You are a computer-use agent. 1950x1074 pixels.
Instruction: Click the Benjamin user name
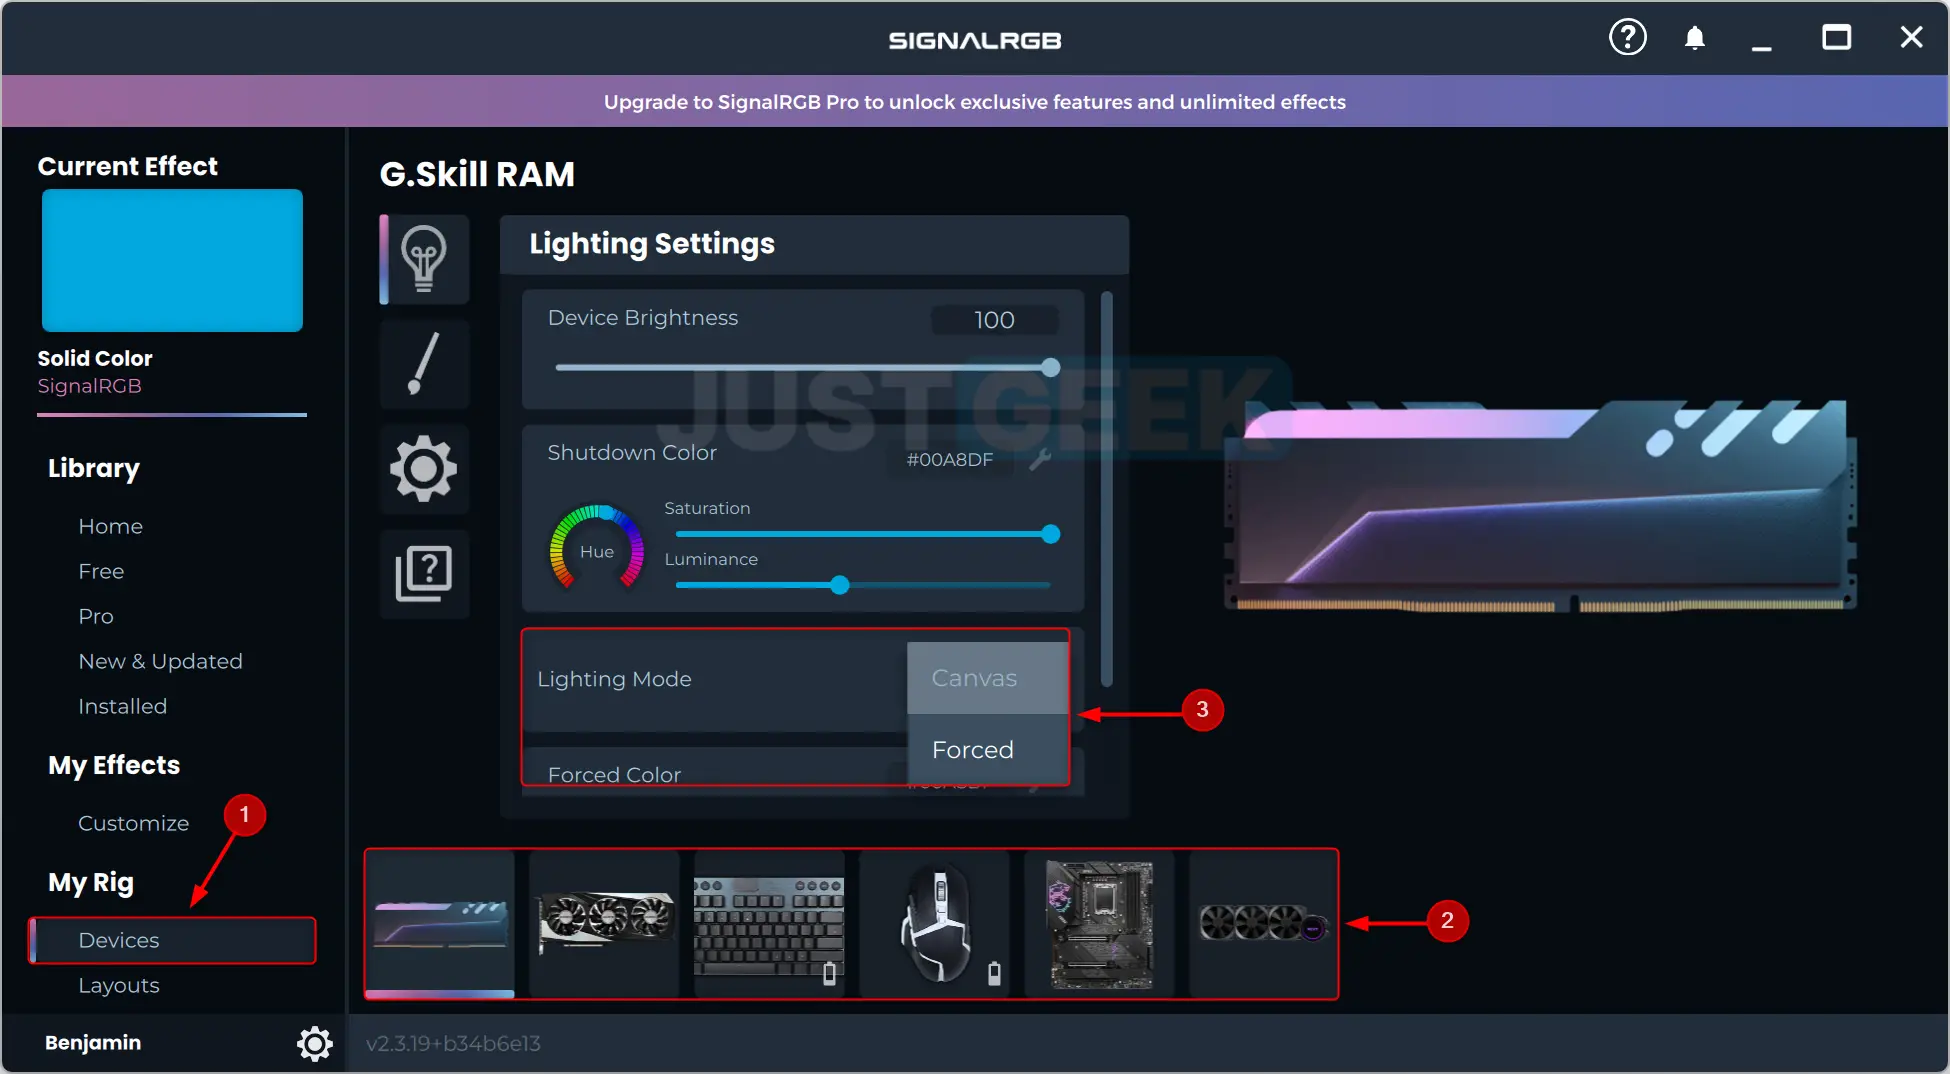(x=93, y=1042)
